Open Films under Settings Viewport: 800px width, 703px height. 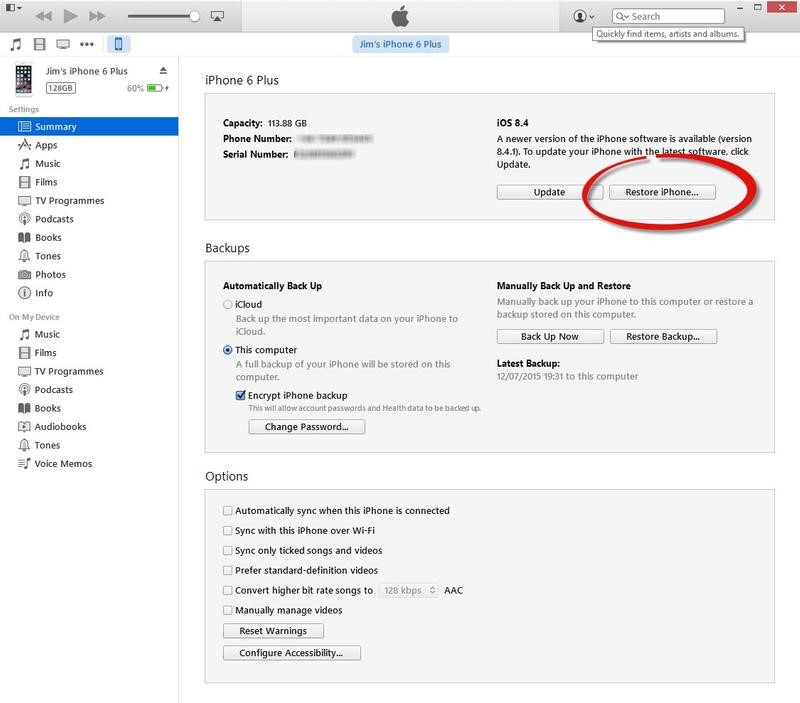click(x=89, y=182)
